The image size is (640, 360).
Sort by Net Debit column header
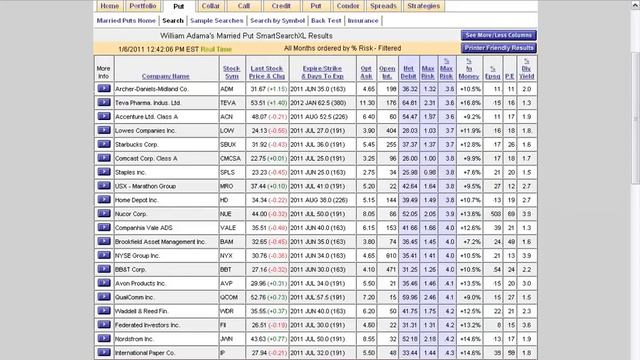tap(408, 72)
